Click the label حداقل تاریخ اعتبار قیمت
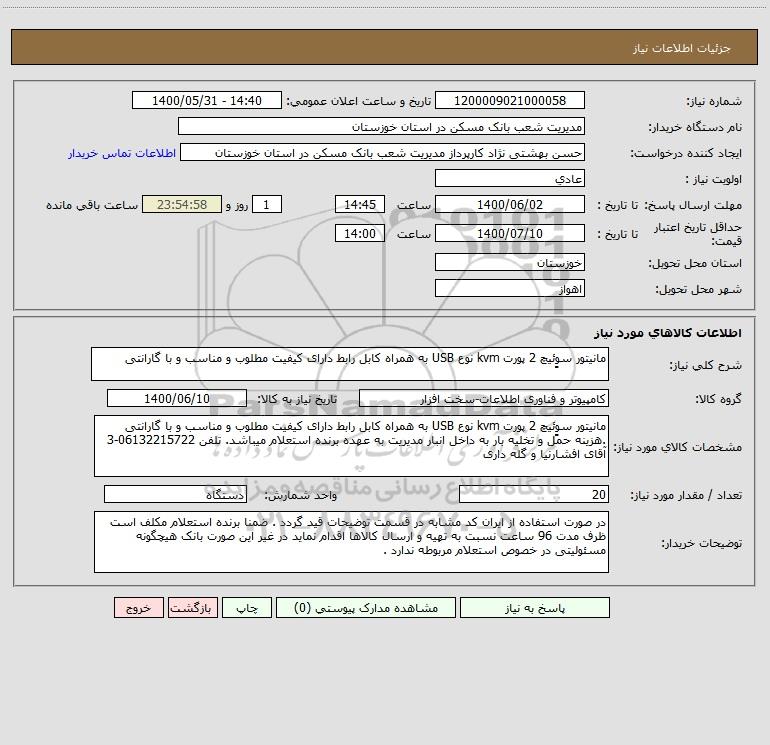Viewport: 770px width, 745px height. click(x=698, y=234)
